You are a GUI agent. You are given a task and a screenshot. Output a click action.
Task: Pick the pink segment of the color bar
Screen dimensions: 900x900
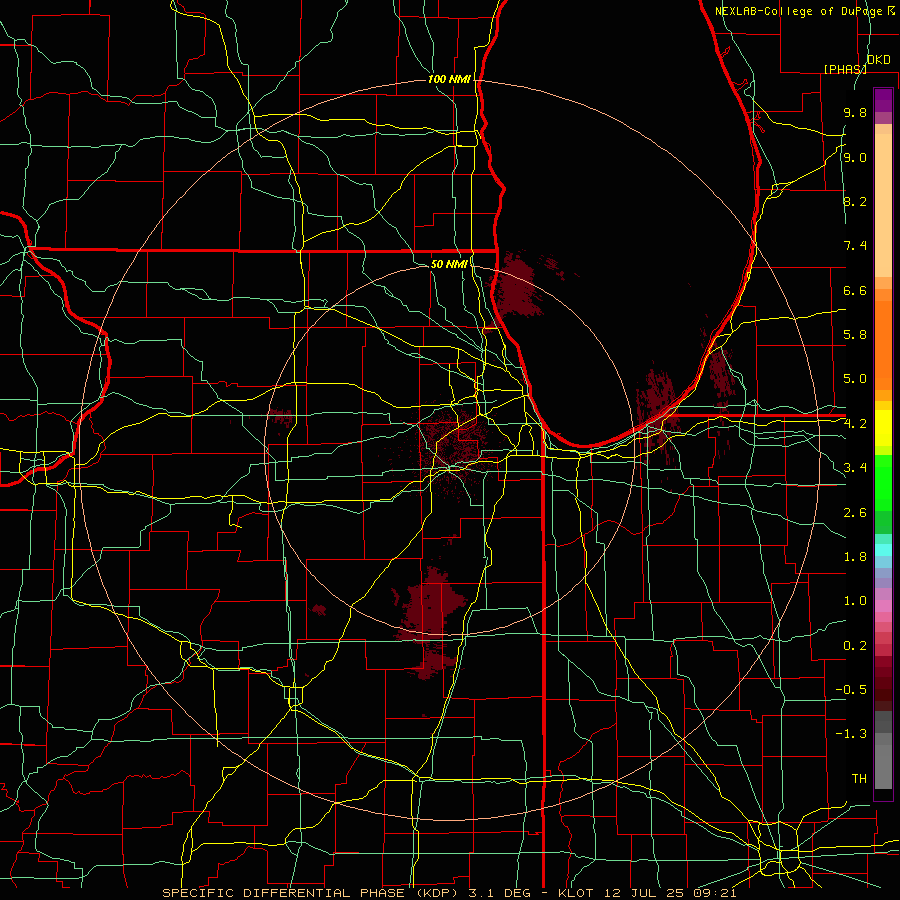tap(883, 606)
